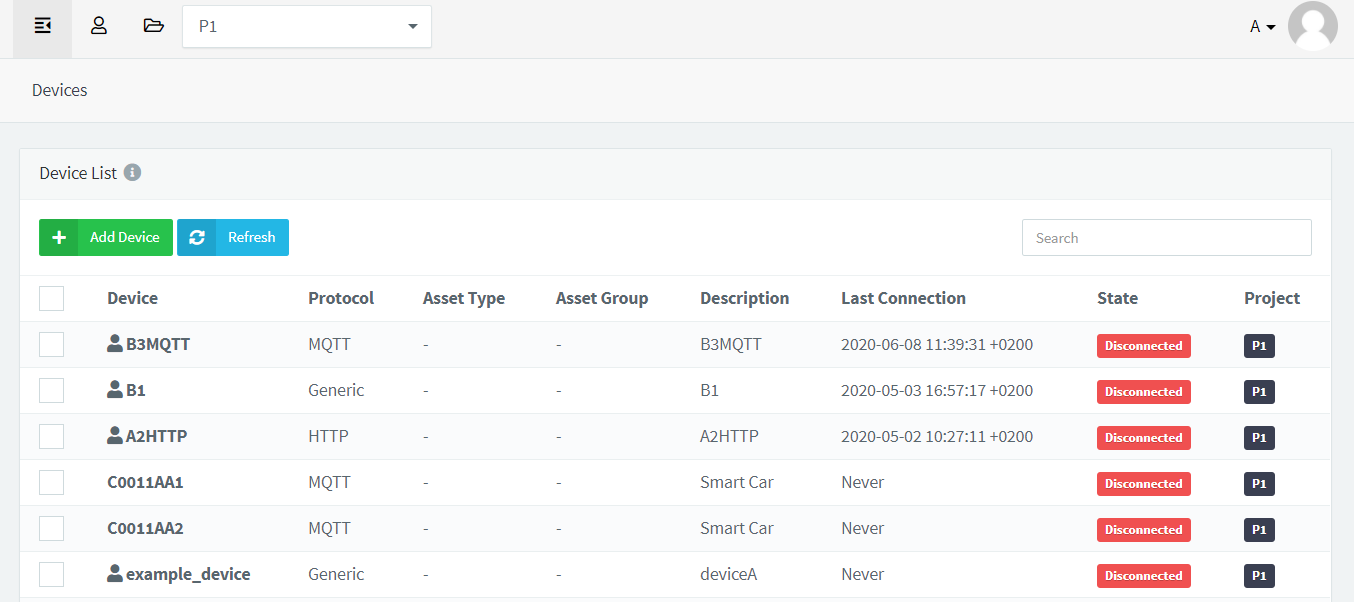Sort the table by the Last Connection column

pos(903,298)
